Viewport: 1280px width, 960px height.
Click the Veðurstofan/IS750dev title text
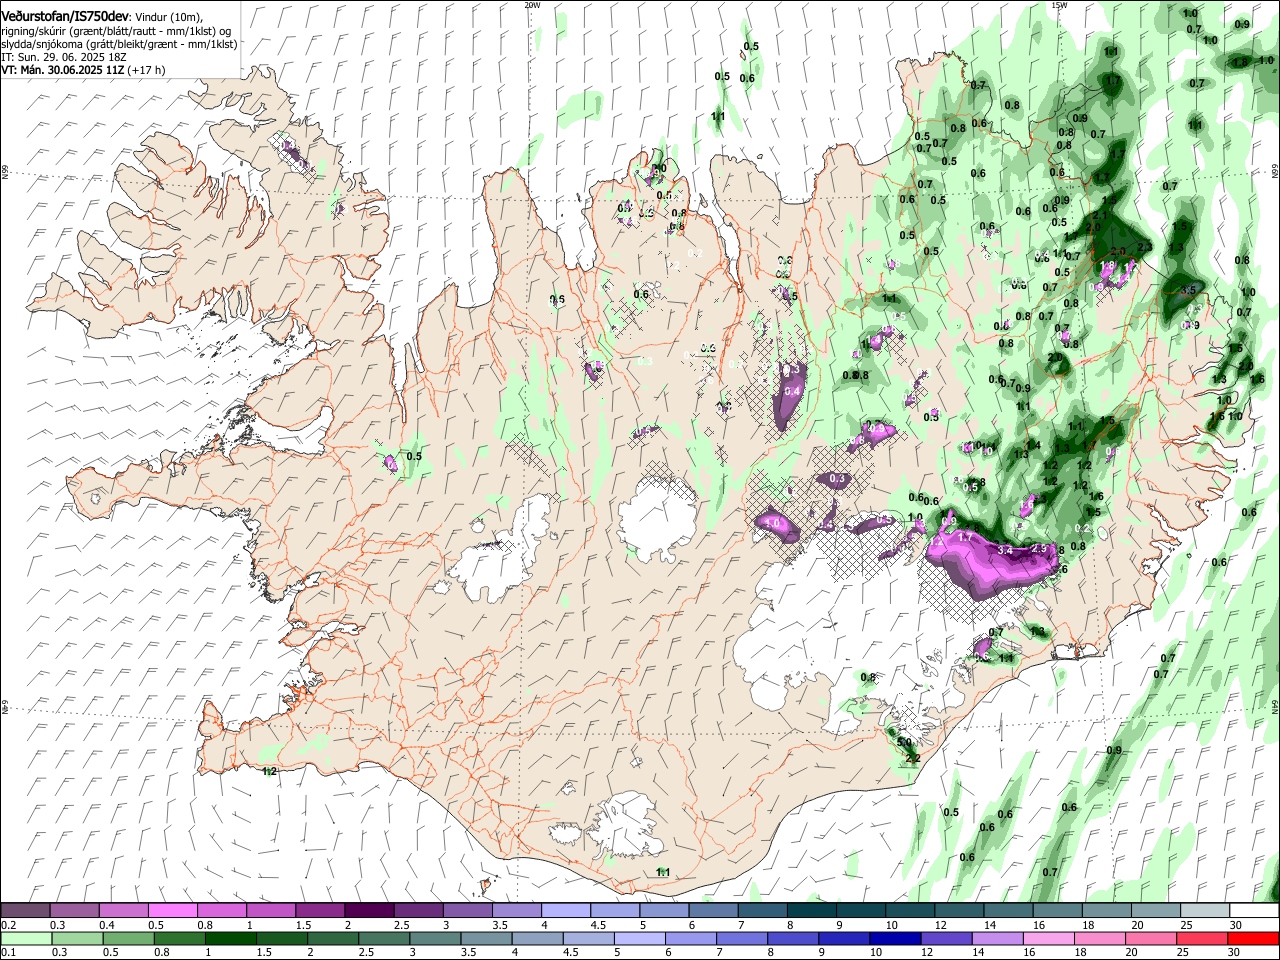[x=64, y=16]
